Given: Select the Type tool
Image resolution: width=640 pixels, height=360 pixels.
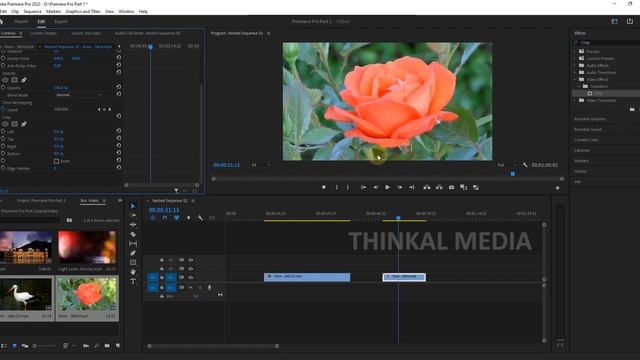Looking at the screenshot, I should (x=133, y=281).
